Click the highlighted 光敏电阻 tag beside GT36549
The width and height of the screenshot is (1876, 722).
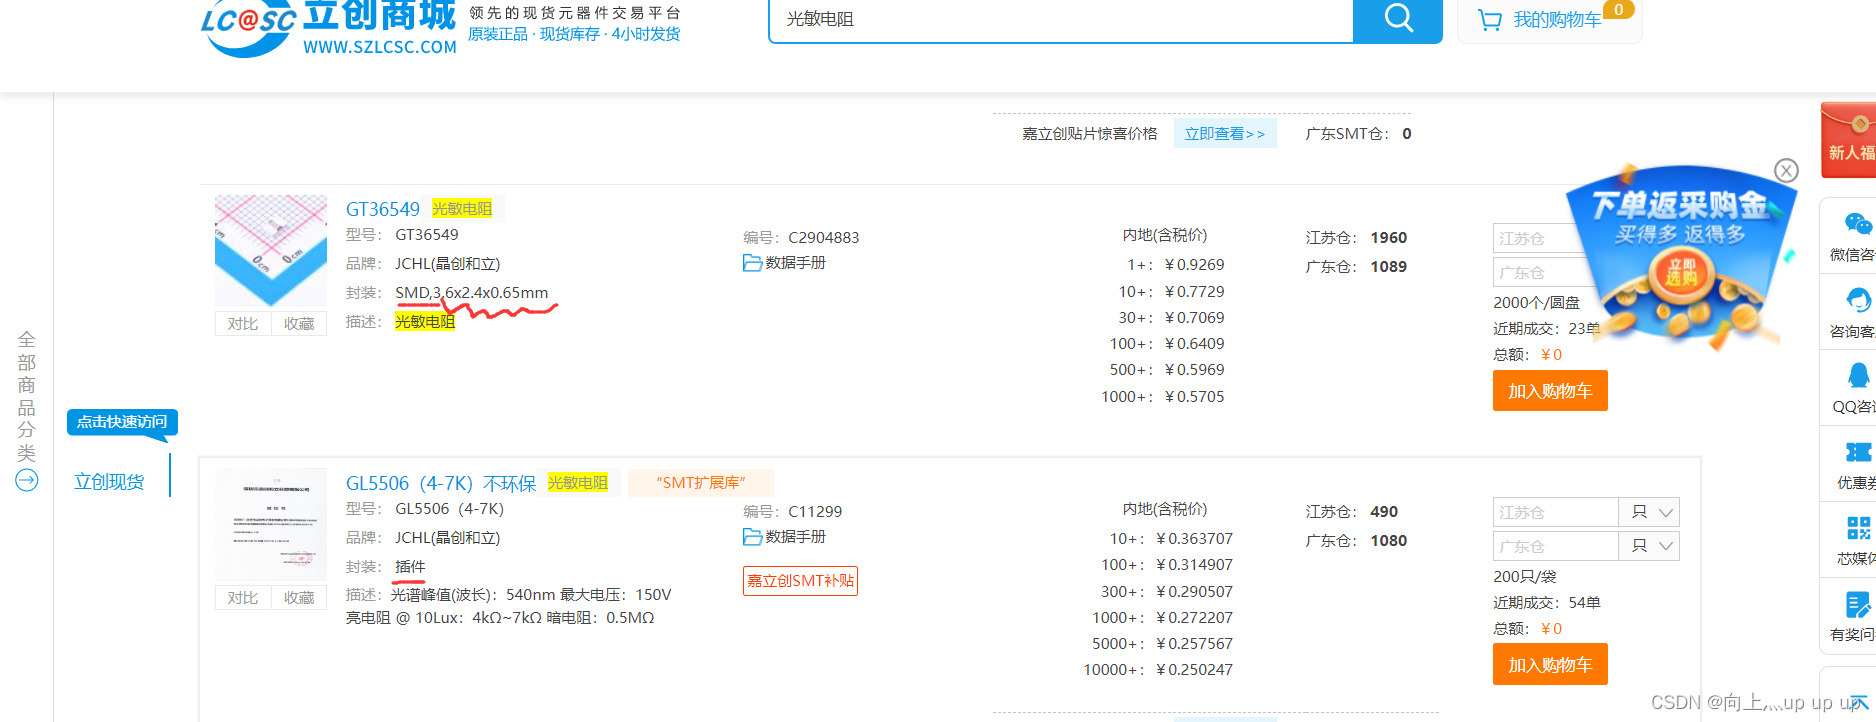click(462, 209)
